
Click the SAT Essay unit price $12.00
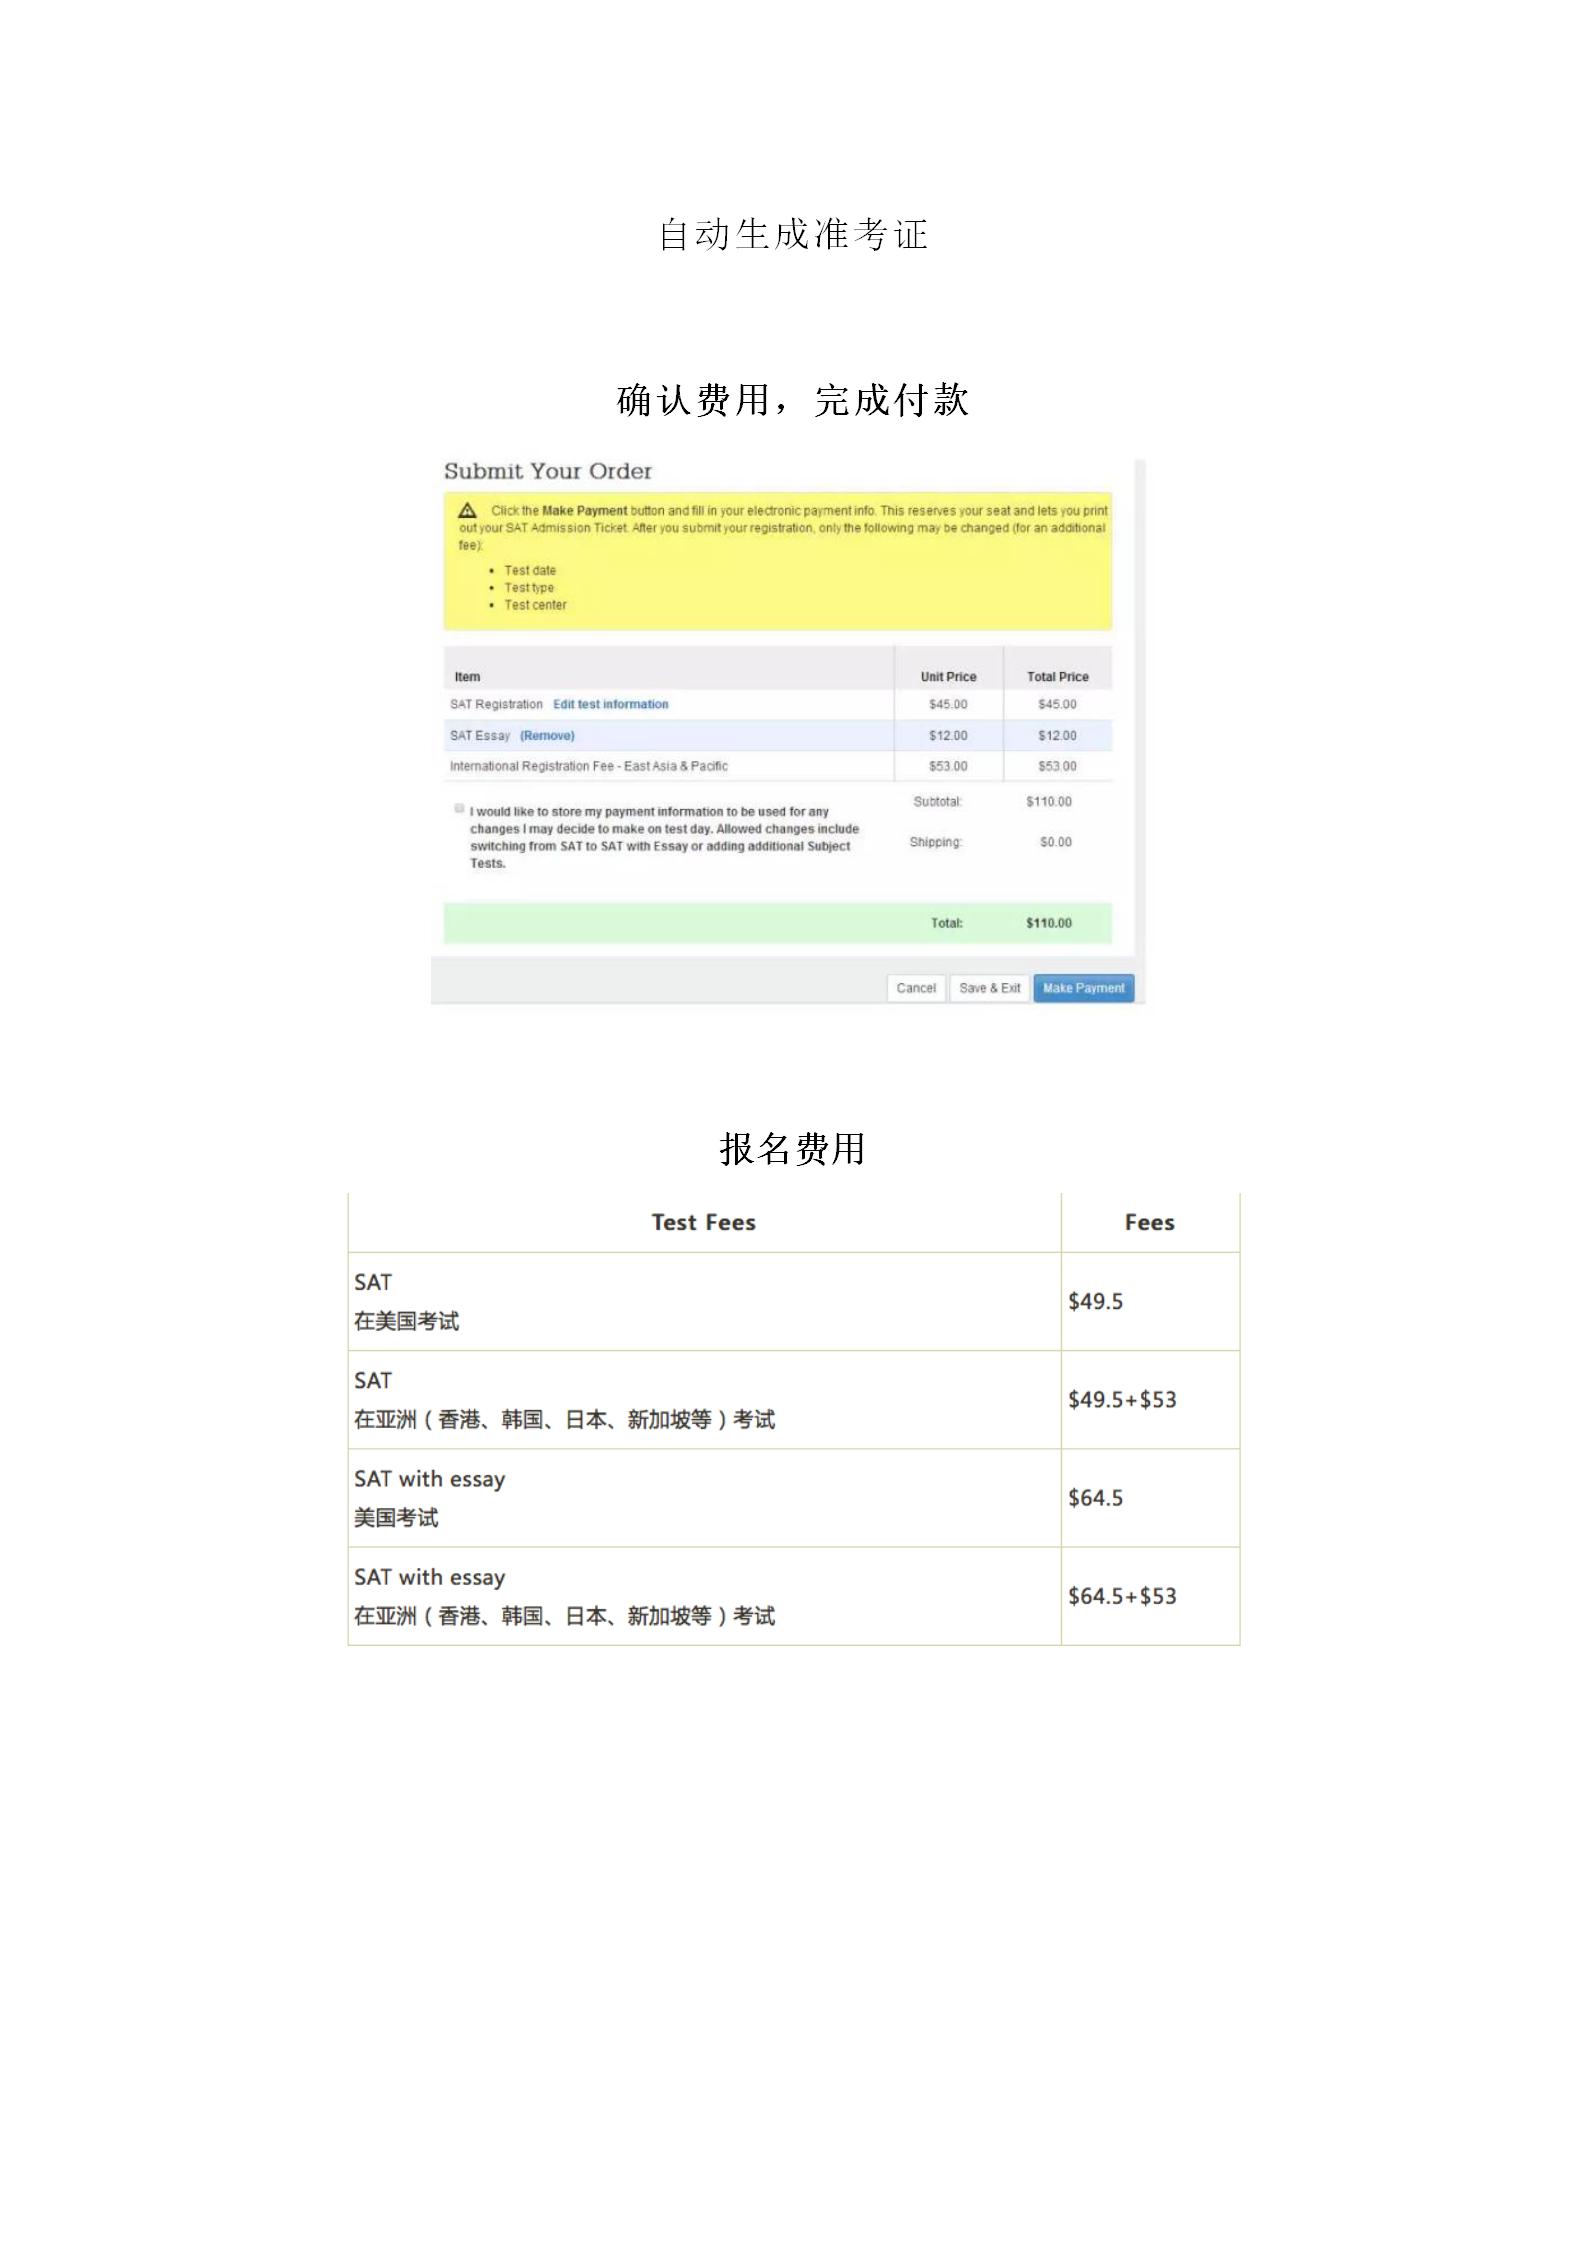pyautogui.click(x=948, y=735)
